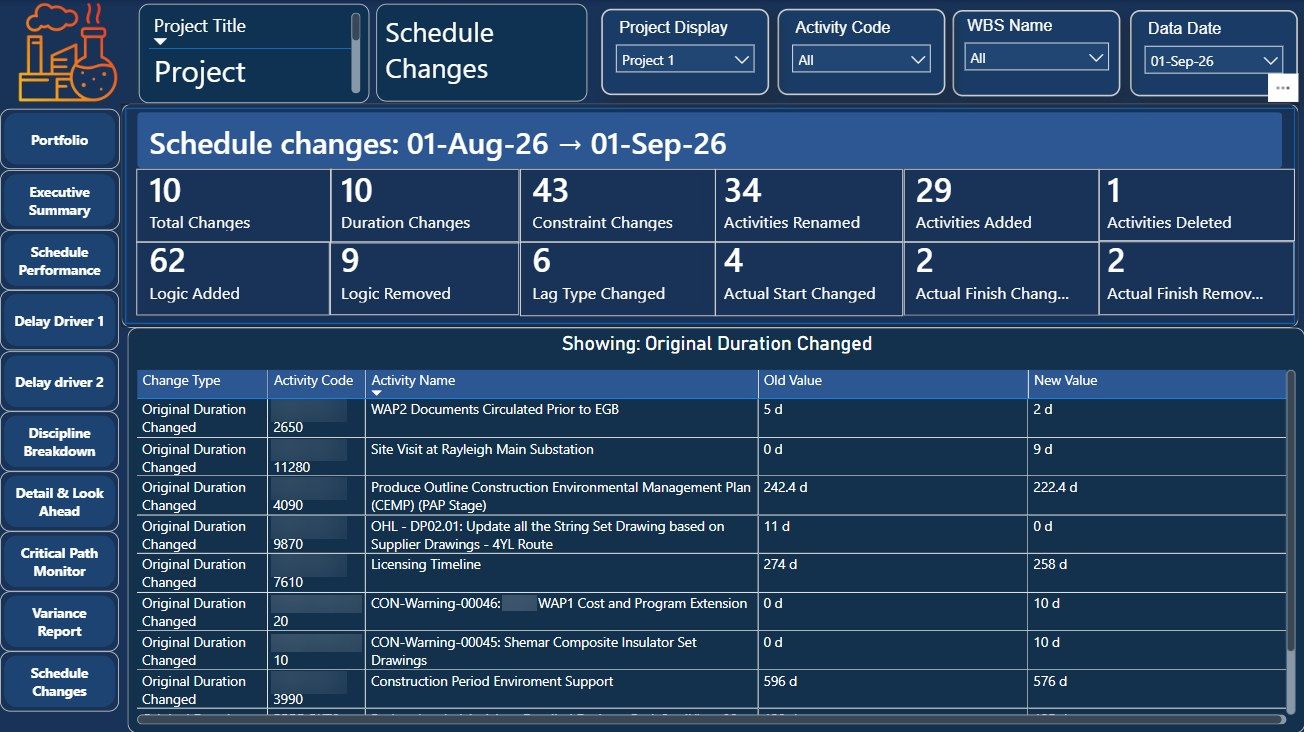Viewport: 1304px width, 732px height.
Task: Click Construction Period Enviroment Support row
Action: (711, 690)
